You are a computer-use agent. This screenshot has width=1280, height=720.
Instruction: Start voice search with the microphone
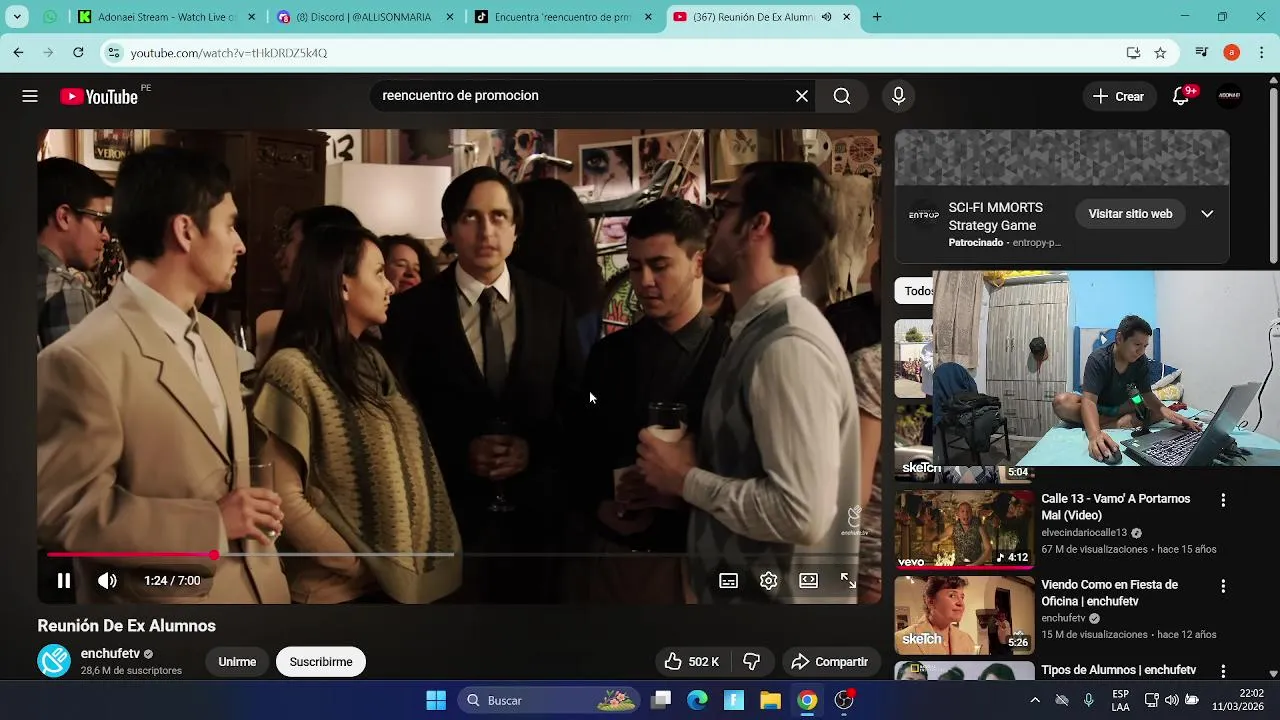[898, 96]
